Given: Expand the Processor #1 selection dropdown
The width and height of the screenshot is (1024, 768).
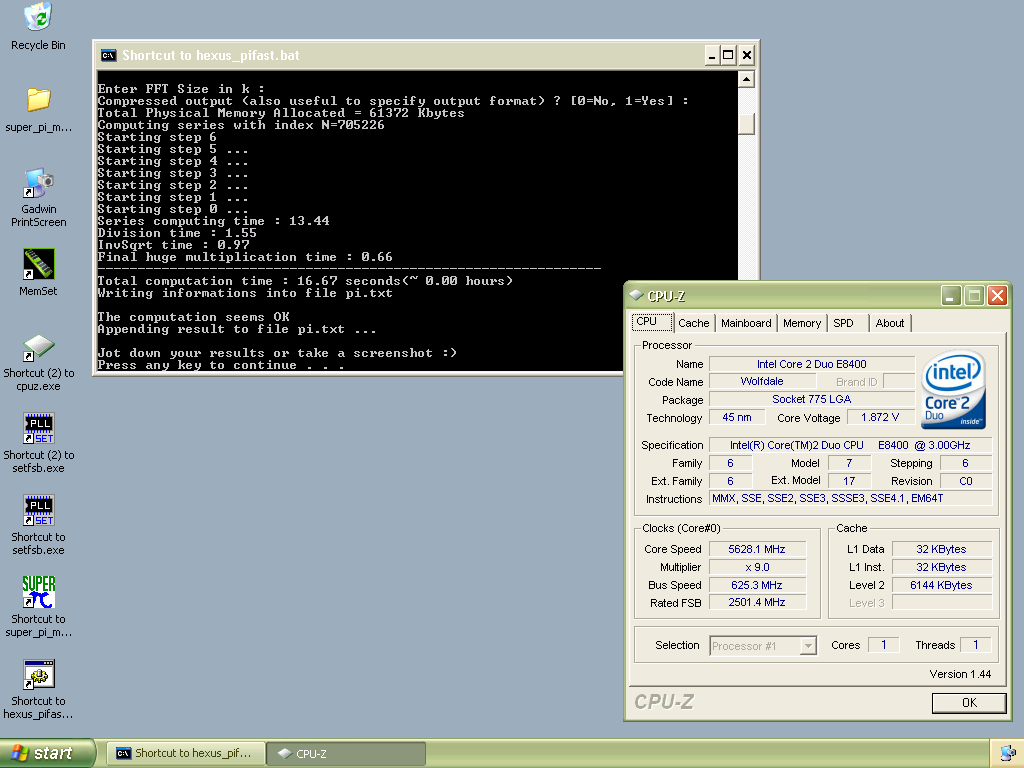Looking at the screenshot, I should click(x=808, y=646).
